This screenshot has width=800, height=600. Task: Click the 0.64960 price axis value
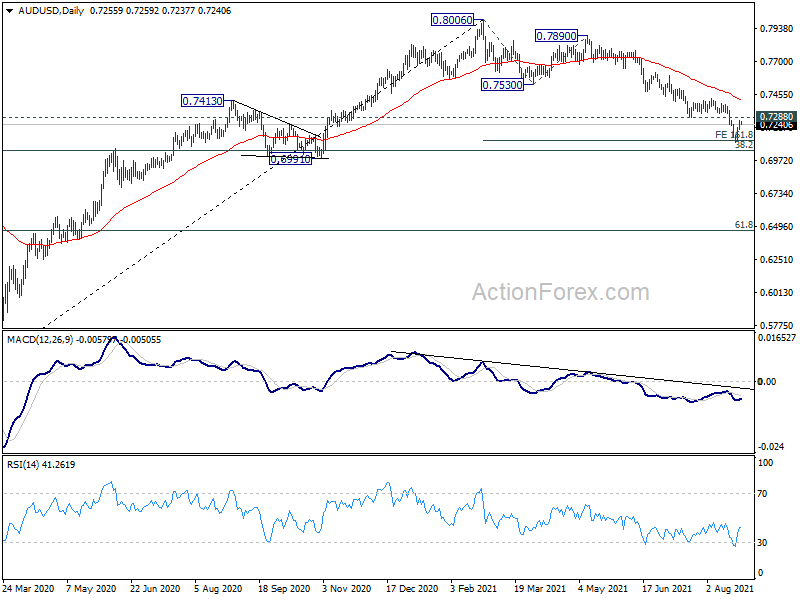777,226
